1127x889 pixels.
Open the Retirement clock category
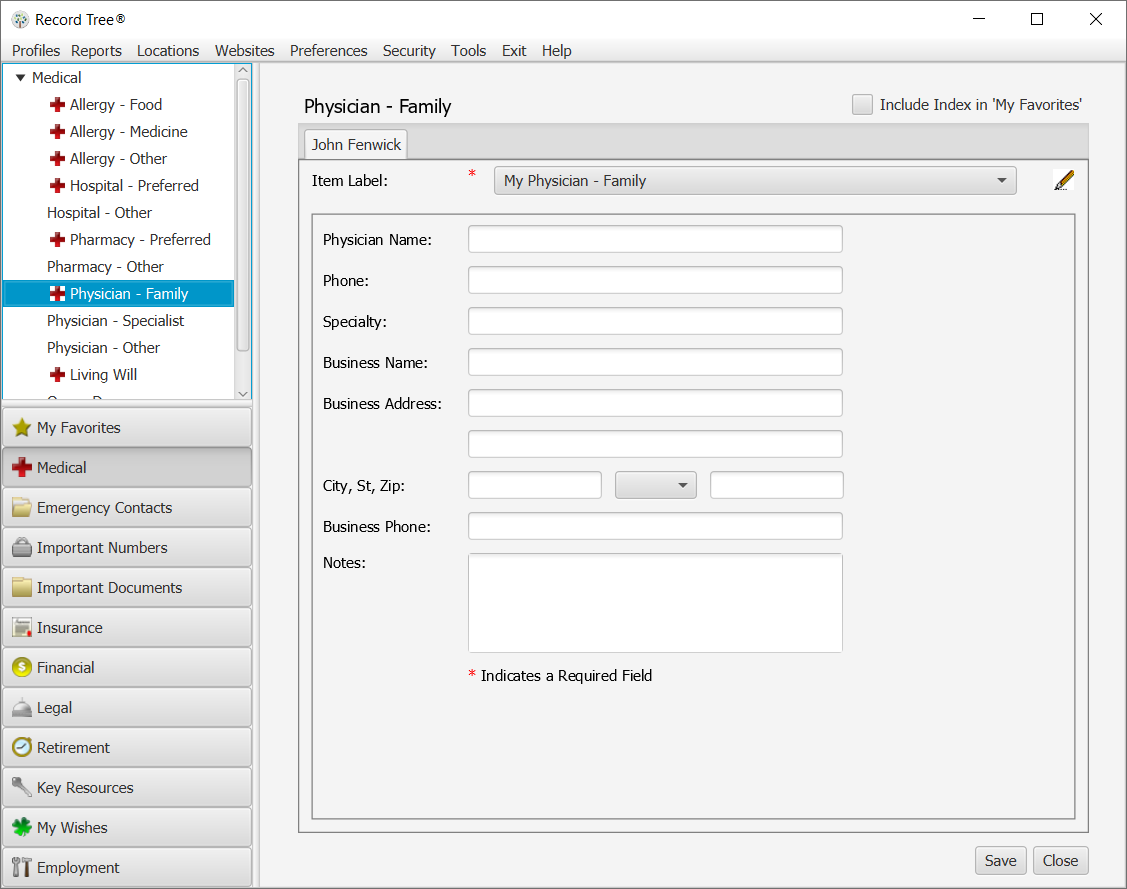coord(22,747)
